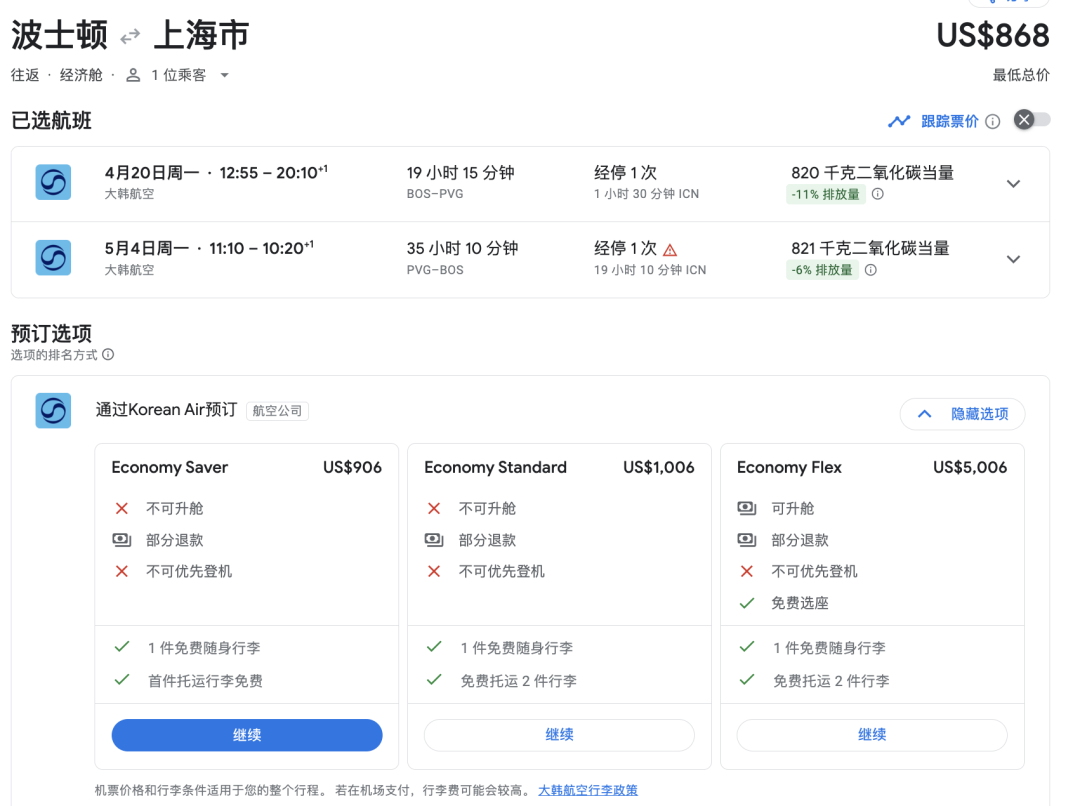Continue with Economy Flex fare

871,735
